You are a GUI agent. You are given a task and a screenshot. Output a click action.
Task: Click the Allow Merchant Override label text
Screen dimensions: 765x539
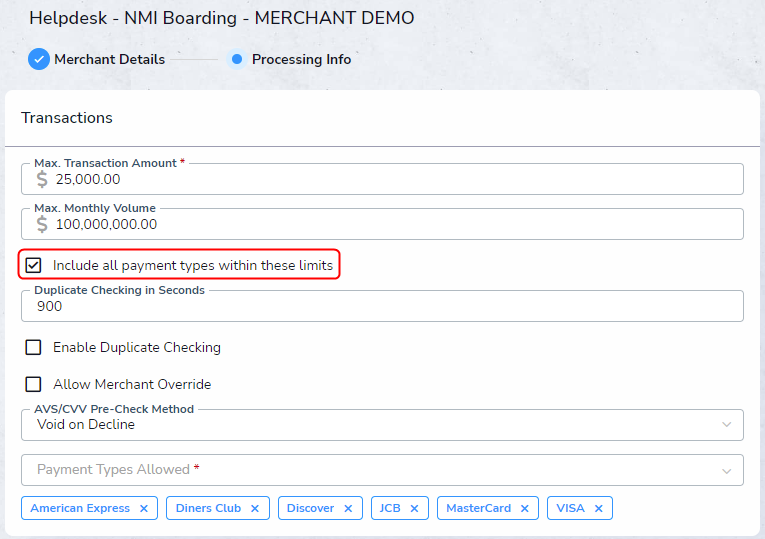(132, 384)
